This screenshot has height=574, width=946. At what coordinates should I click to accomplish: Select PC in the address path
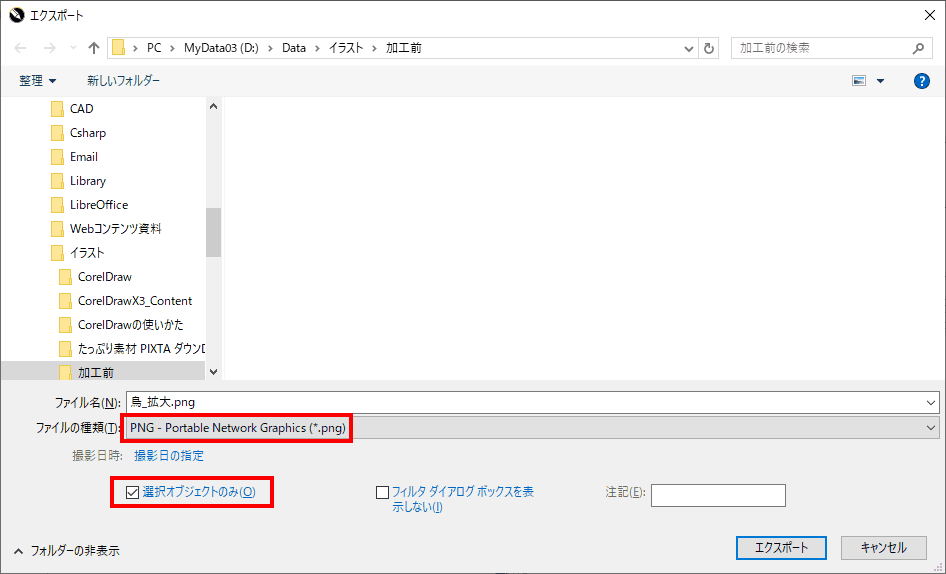[x=154, y=48]
